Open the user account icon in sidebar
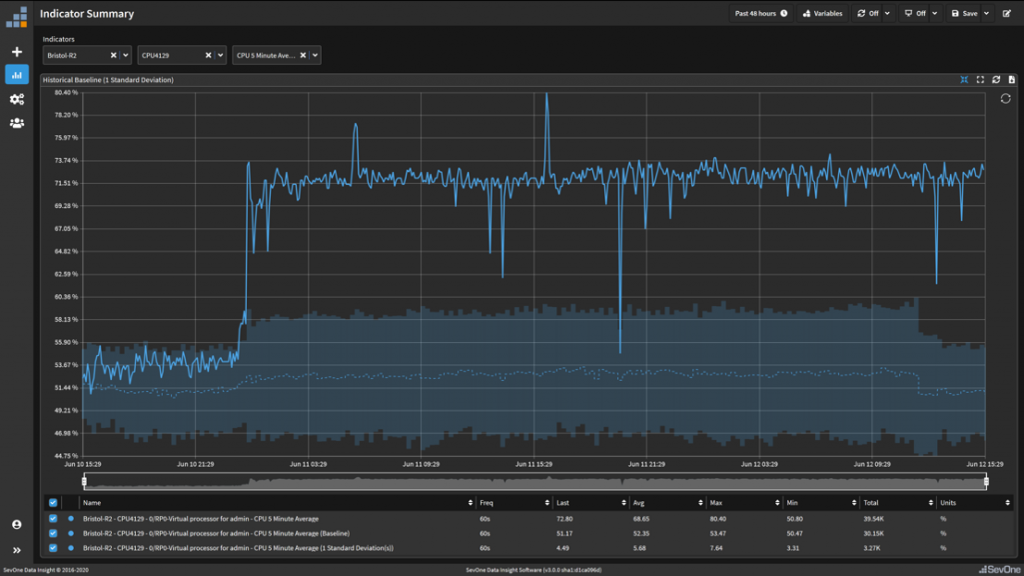Screen dimensions: 1024x576 17,524
